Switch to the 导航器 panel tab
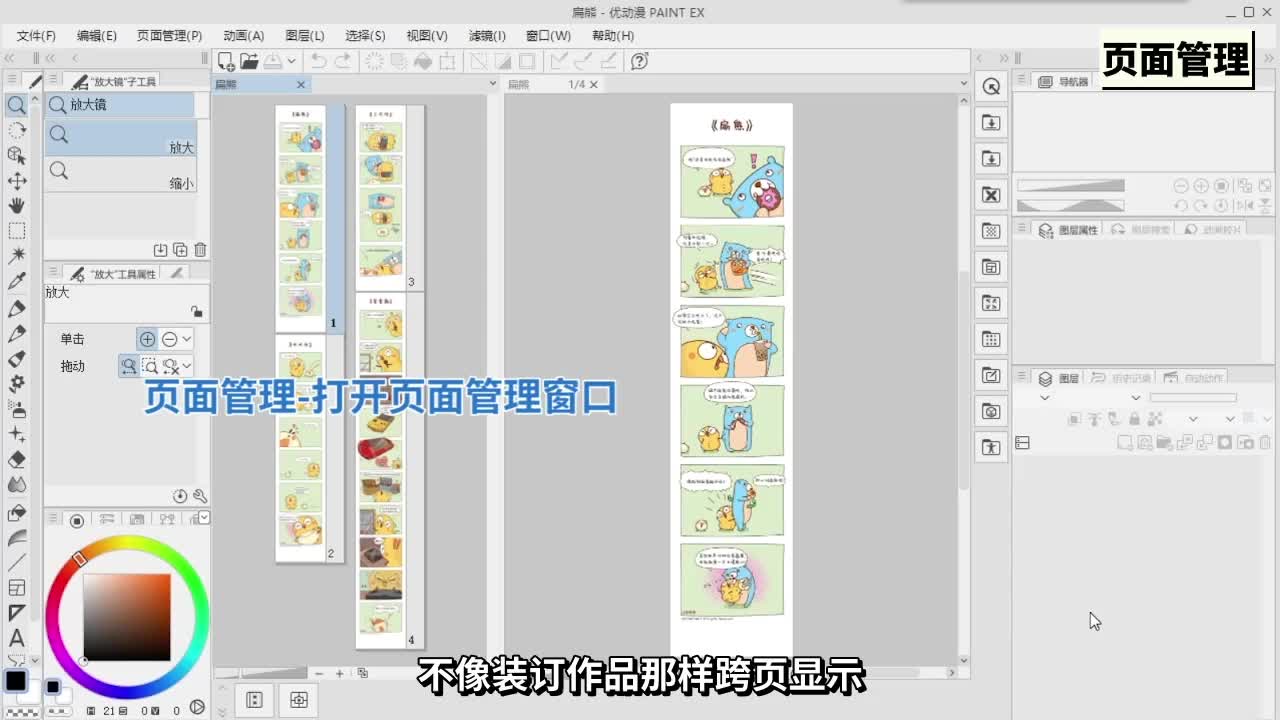 (1064, 82)
